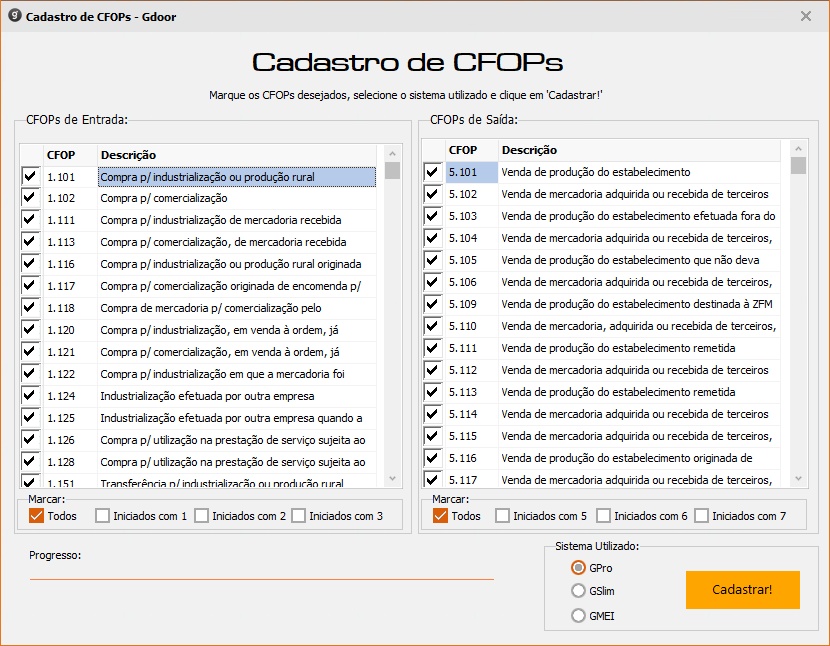Screen dimensions: 830x646
Task: Check the Iniciados com 5 box
Action: coord(502,516)
